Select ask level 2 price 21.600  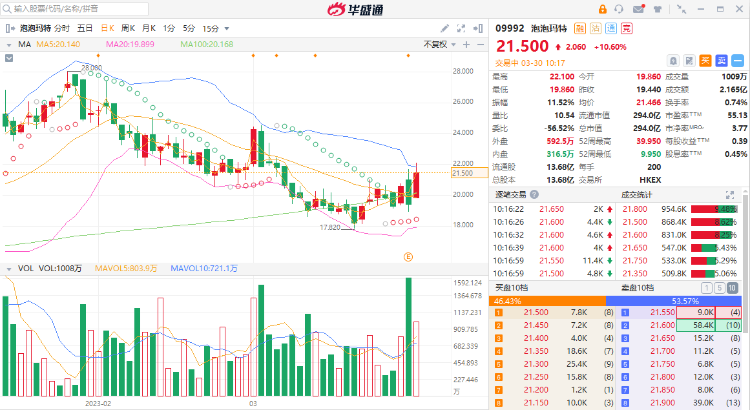pyautogui.click(x=662, y=325)
